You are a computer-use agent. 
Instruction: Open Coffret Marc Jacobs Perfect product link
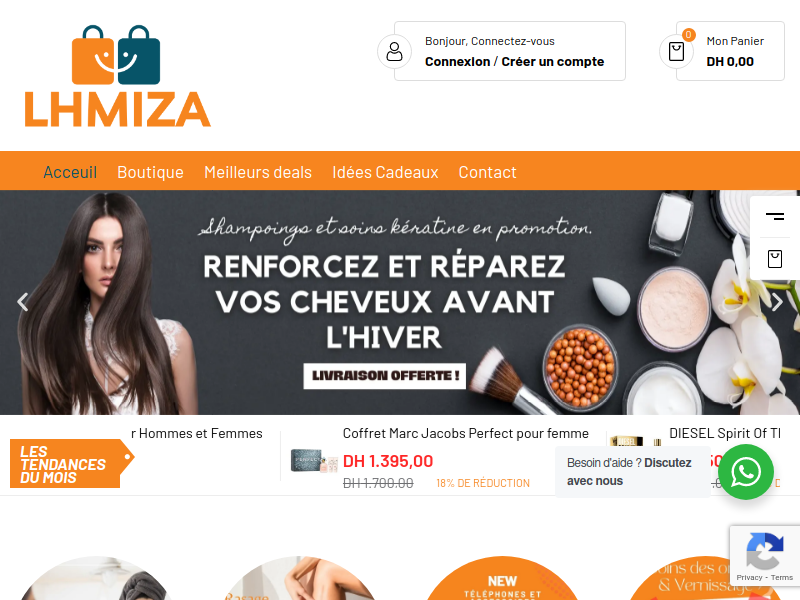click(x=465, y=434)
